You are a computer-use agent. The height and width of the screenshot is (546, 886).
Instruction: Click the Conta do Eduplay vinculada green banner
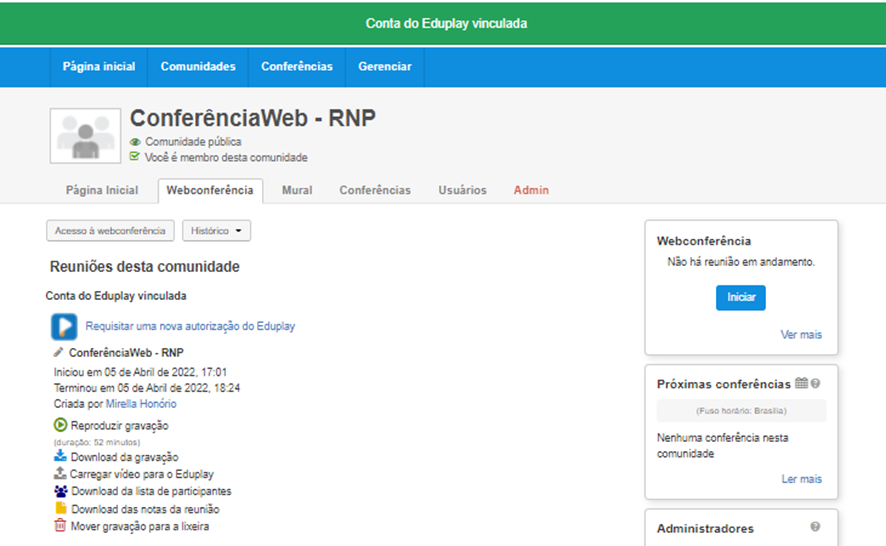tap(443, 23)
